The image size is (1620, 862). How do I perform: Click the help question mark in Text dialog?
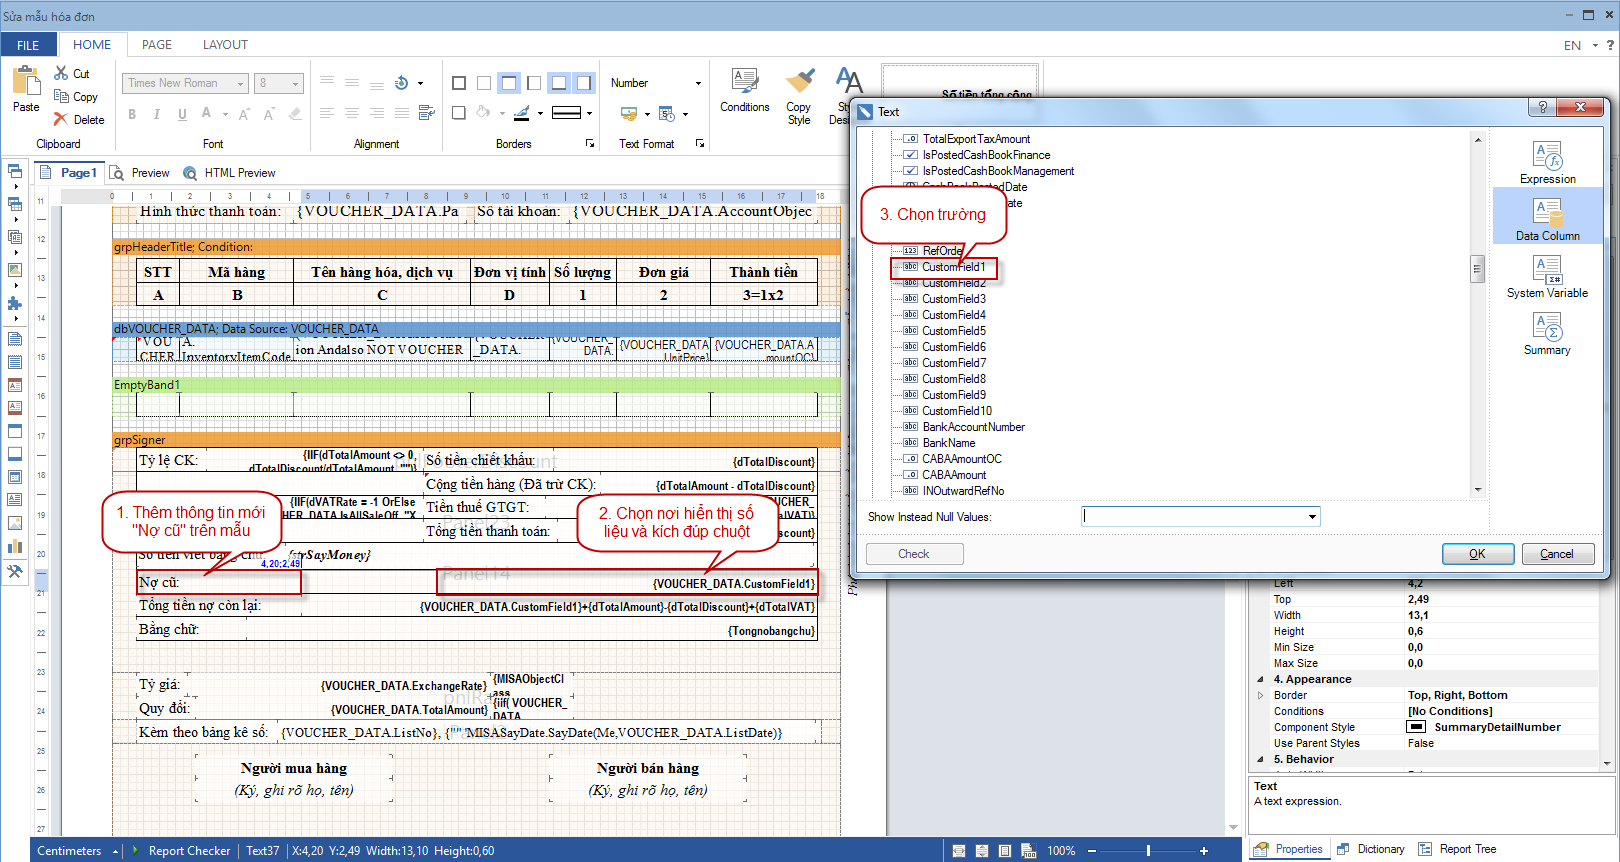tap(1543, 107)
